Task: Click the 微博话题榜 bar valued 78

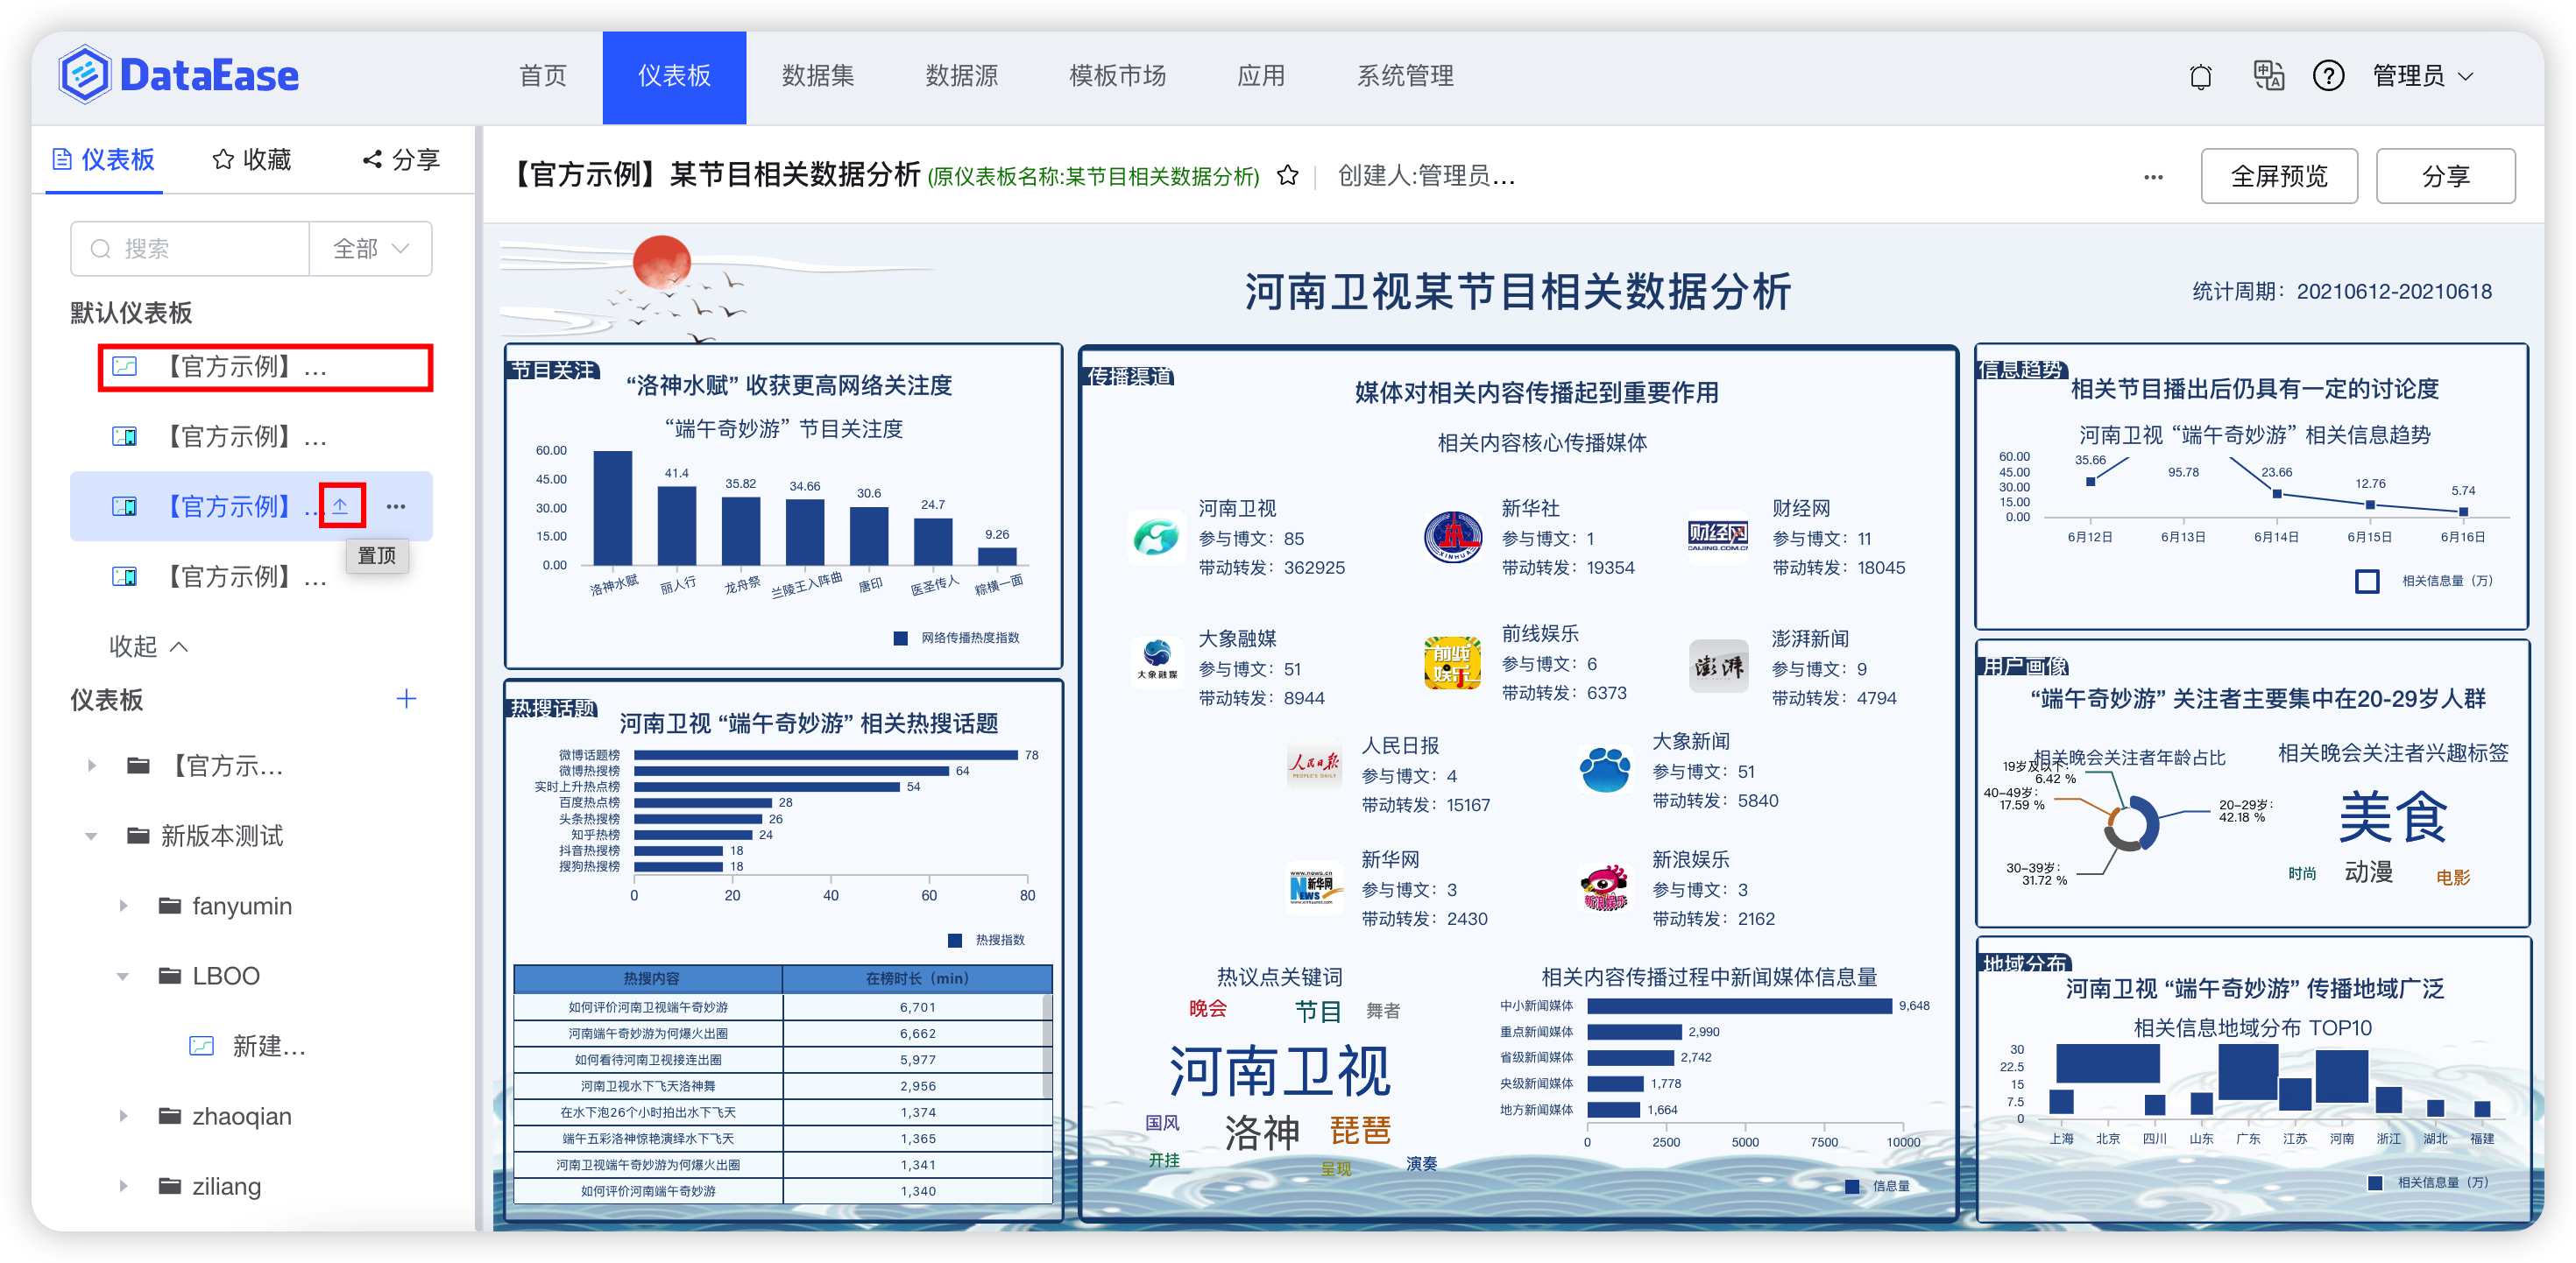Action: [x=825, y=755]
